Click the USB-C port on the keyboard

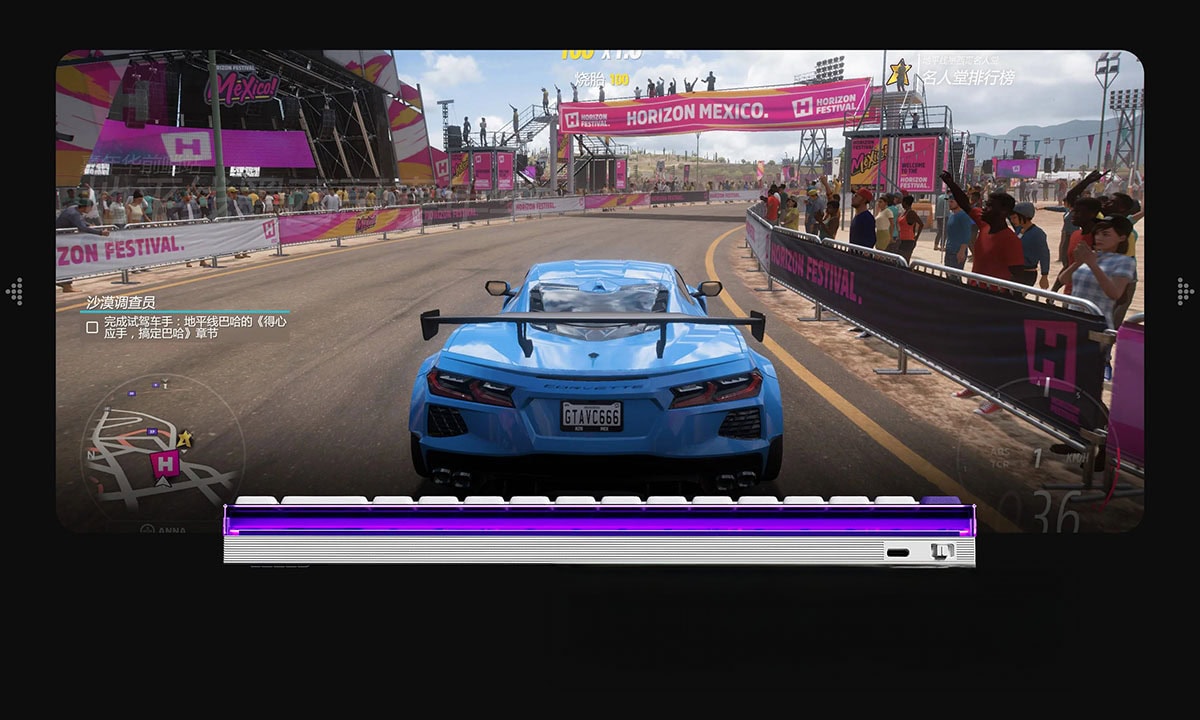[x=897, y=552]
